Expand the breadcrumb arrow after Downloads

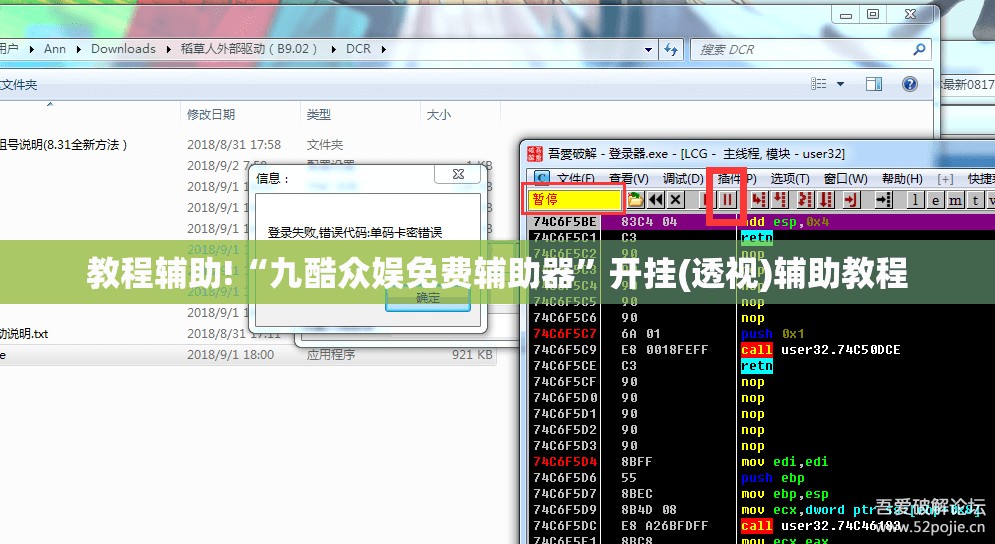[x=168, y=49]
